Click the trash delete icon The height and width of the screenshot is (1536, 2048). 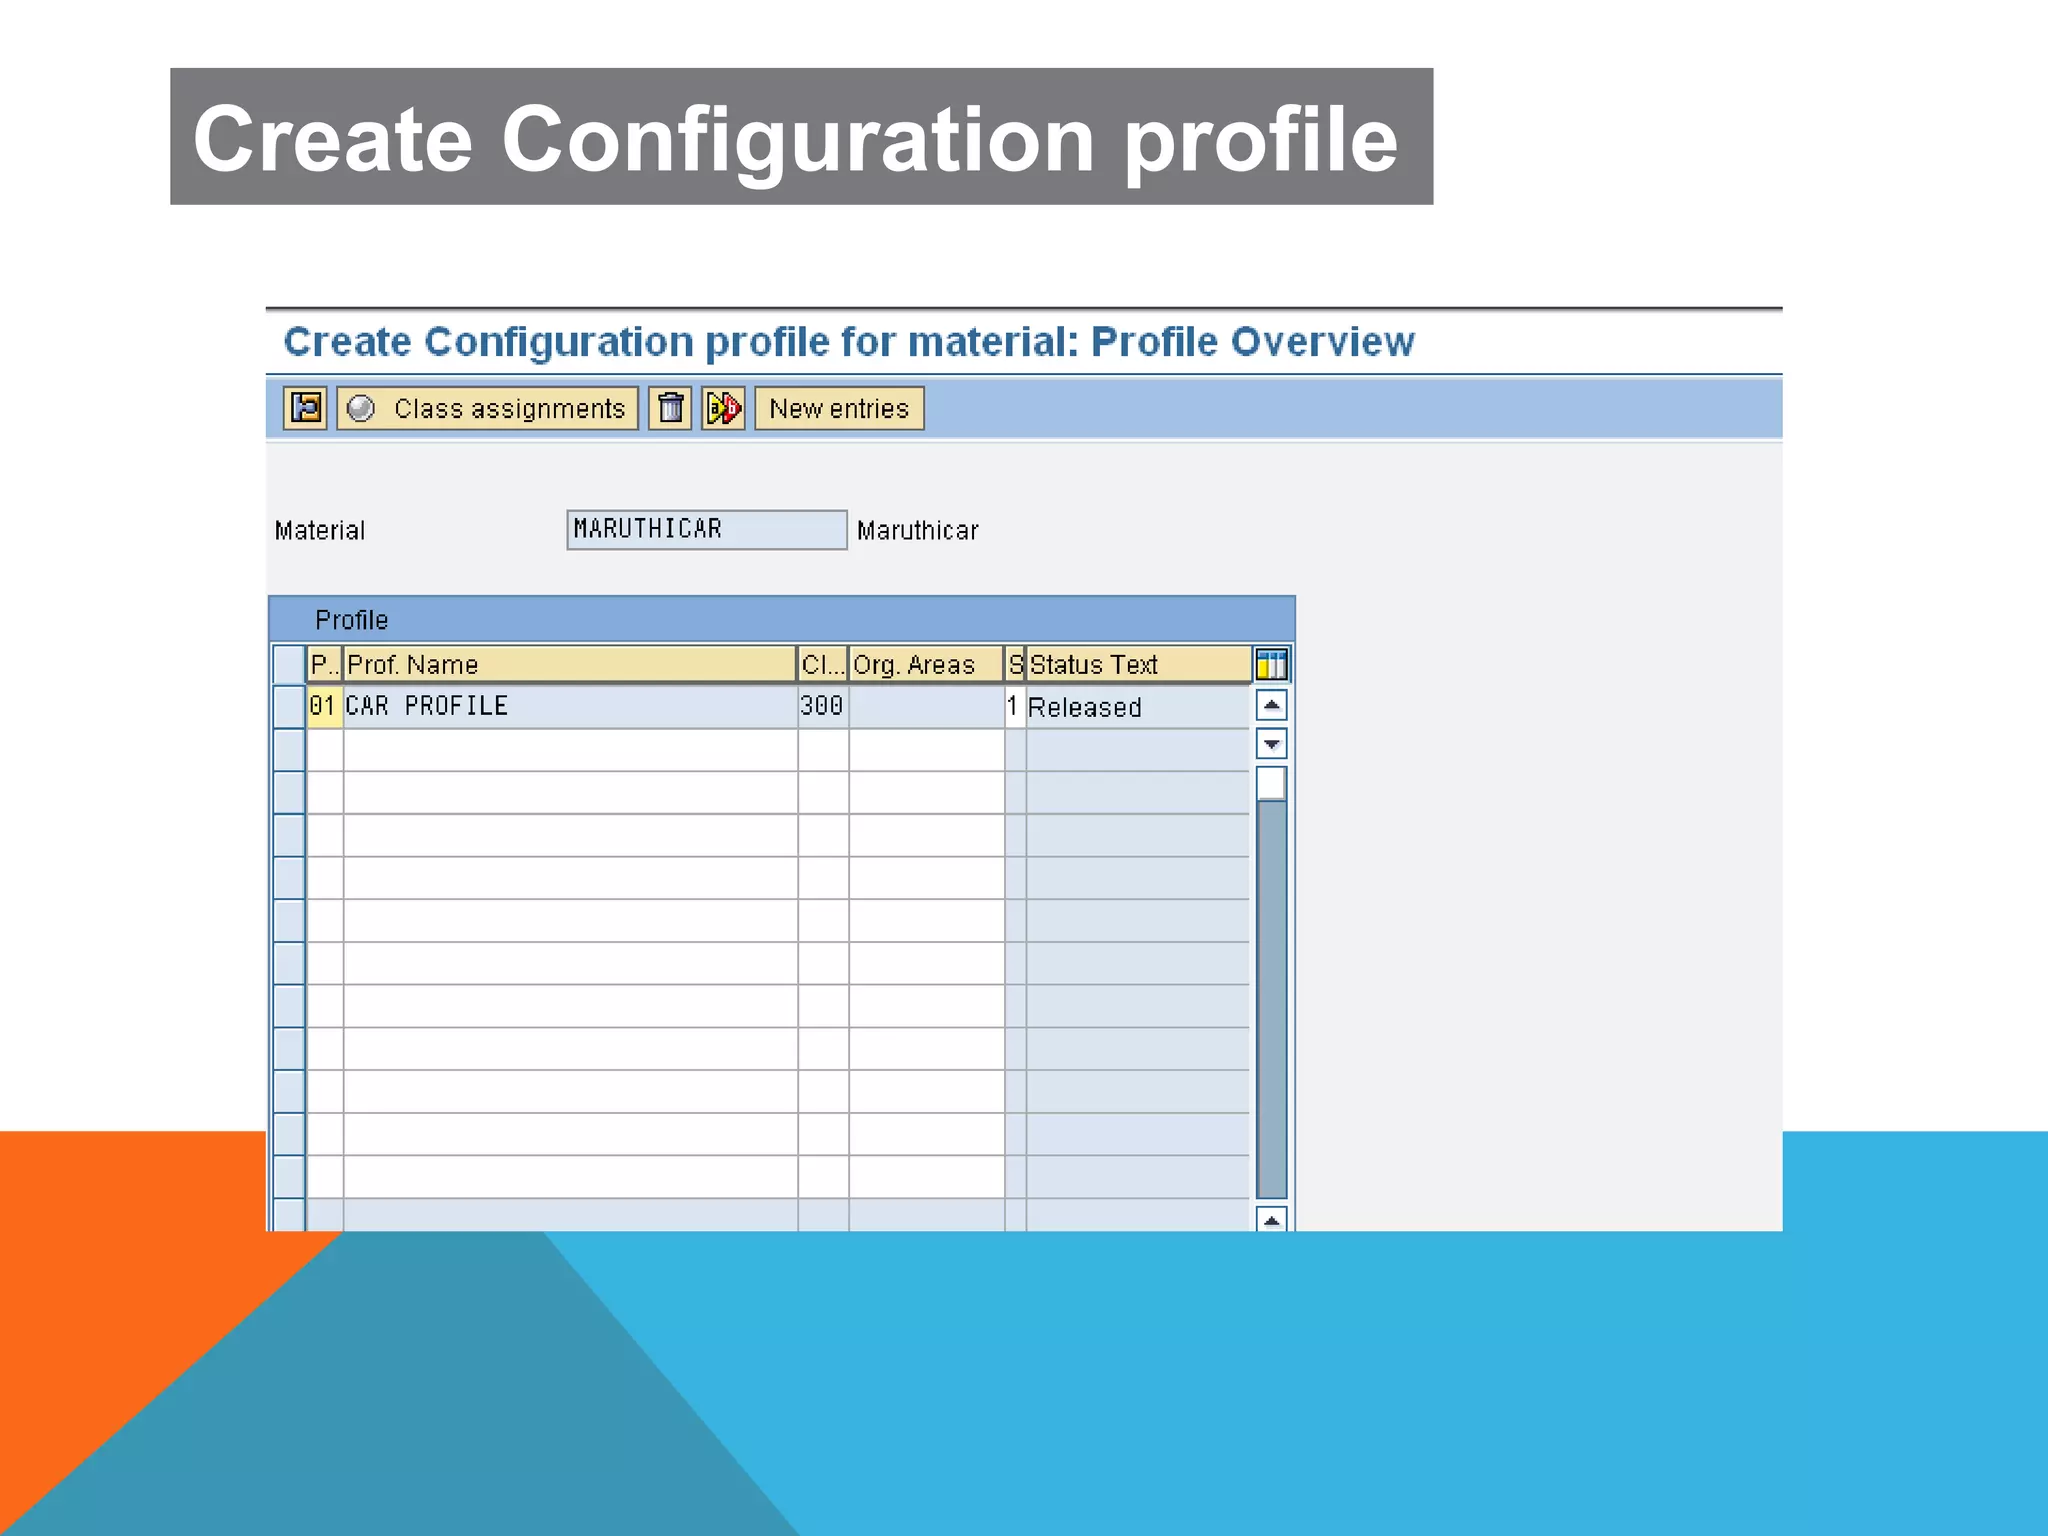click(670, 408)
